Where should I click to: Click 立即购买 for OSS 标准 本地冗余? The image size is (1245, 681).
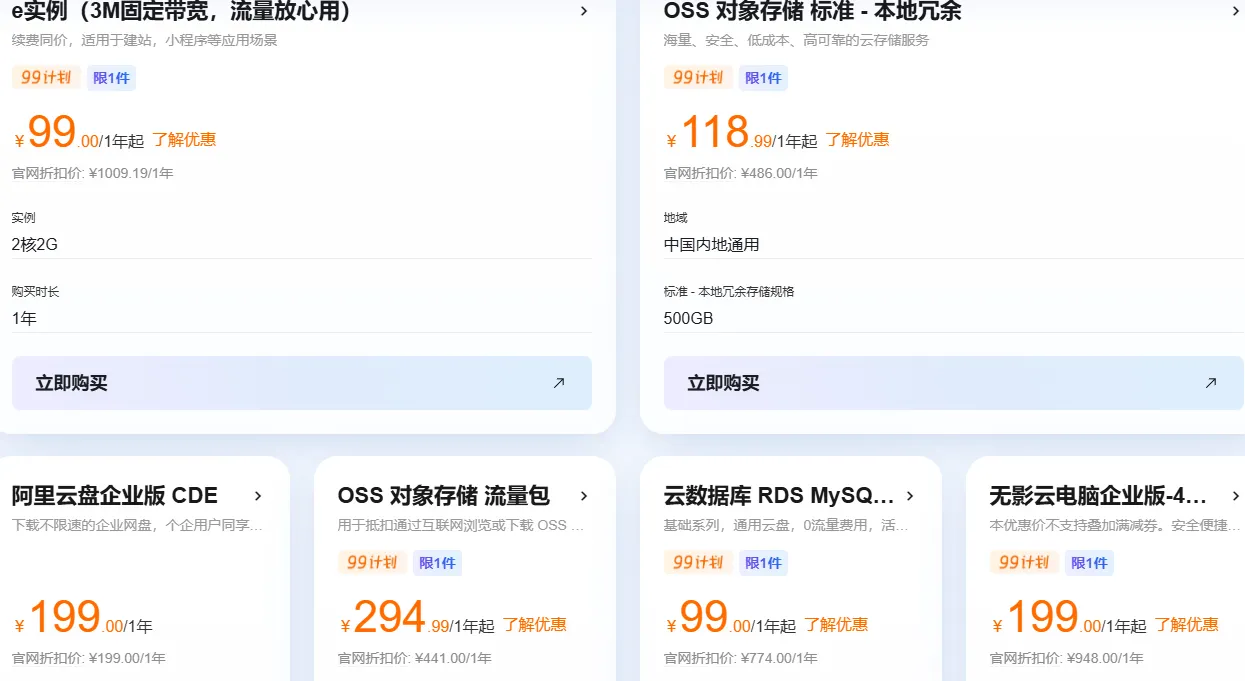coord(954,383)
